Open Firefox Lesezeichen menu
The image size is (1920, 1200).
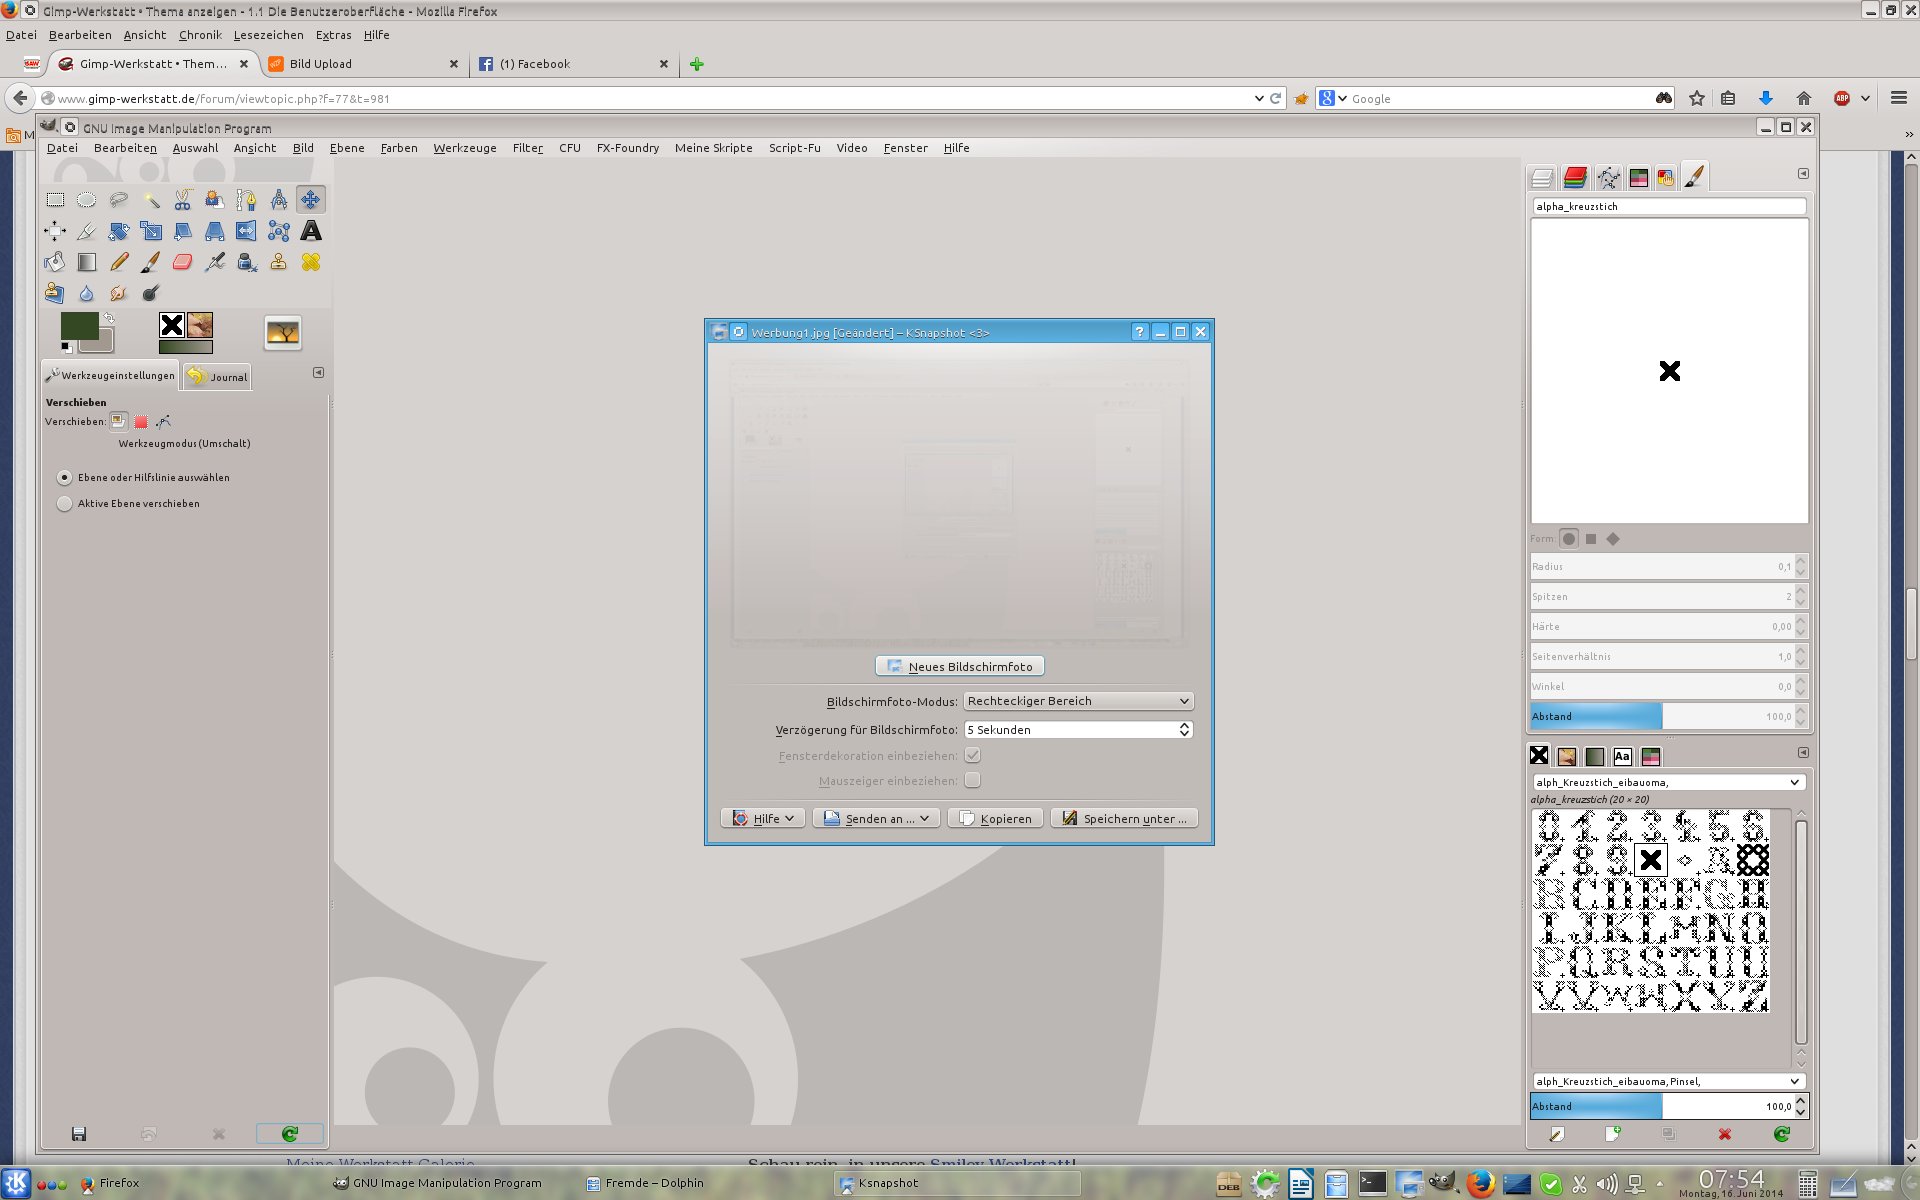[x=268, y=35]
